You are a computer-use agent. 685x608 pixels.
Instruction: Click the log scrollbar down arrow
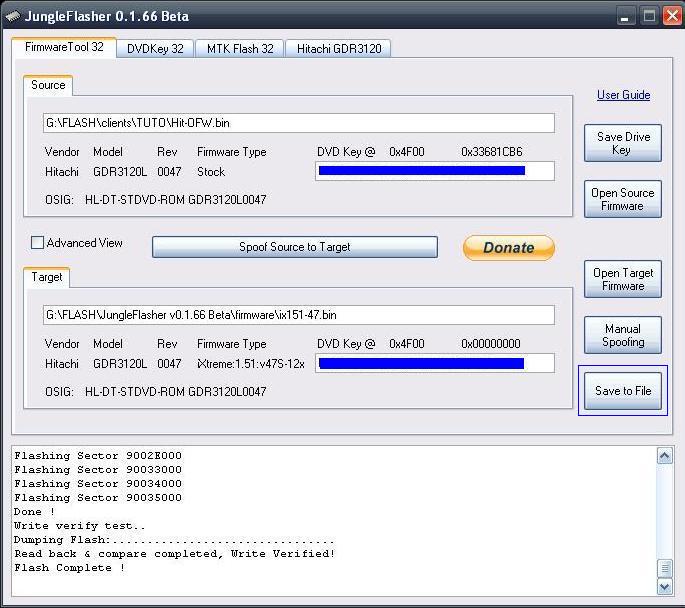664,587
